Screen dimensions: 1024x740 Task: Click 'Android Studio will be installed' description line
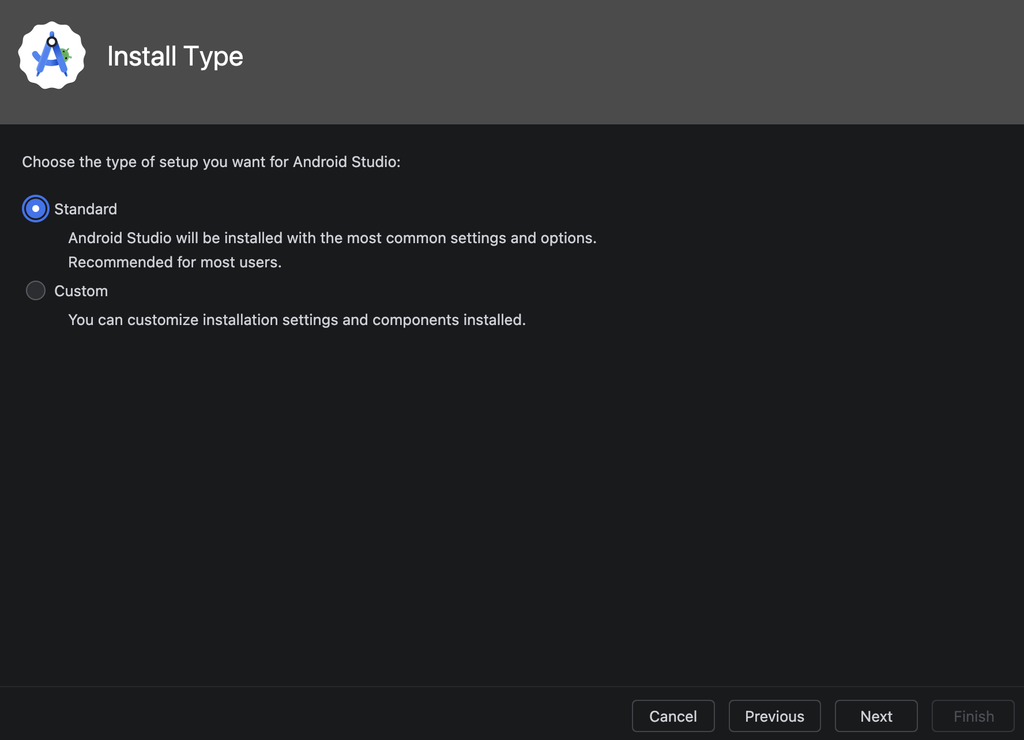click(x=332, y=238)
